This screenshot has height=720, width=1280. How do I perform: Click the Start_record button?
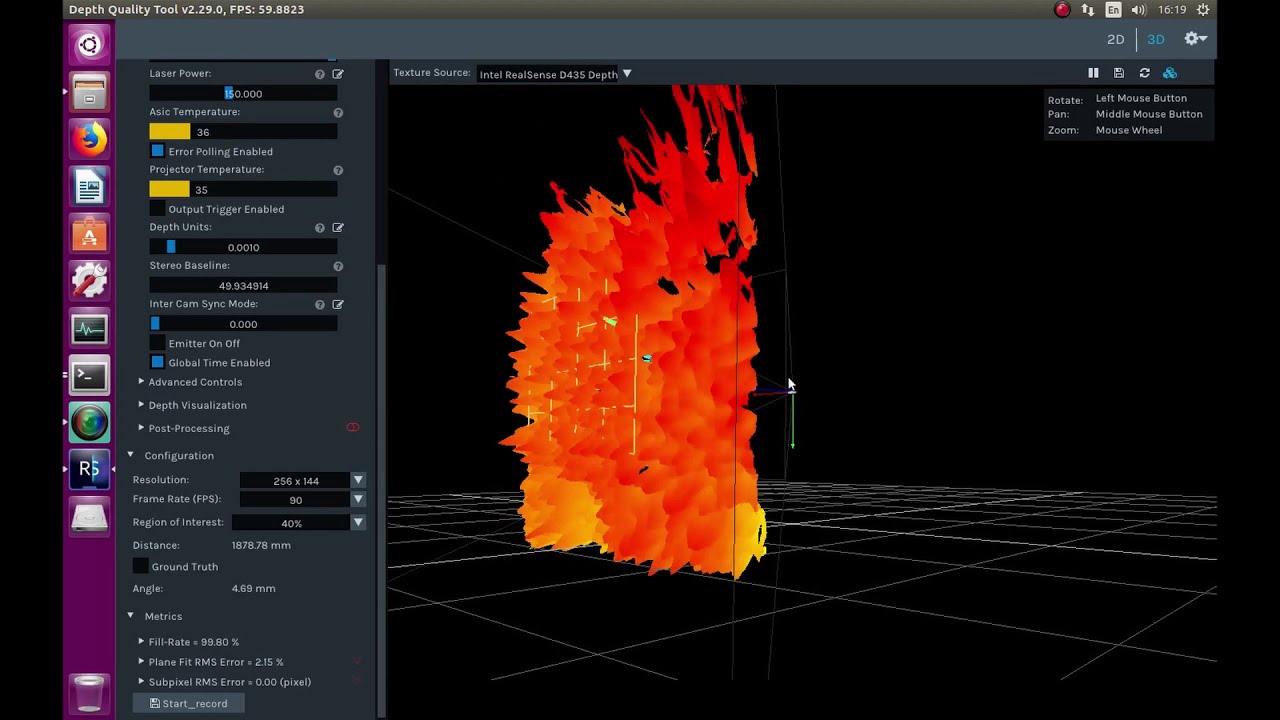(189, 704)
